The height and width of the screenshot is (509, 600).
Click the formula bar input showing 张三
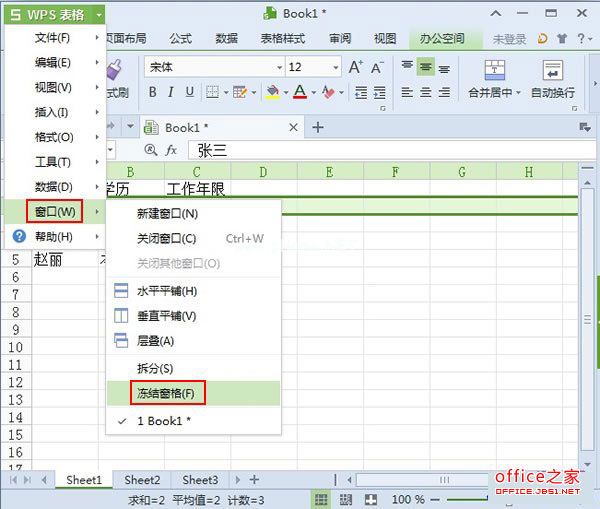[x=392, y=150]
